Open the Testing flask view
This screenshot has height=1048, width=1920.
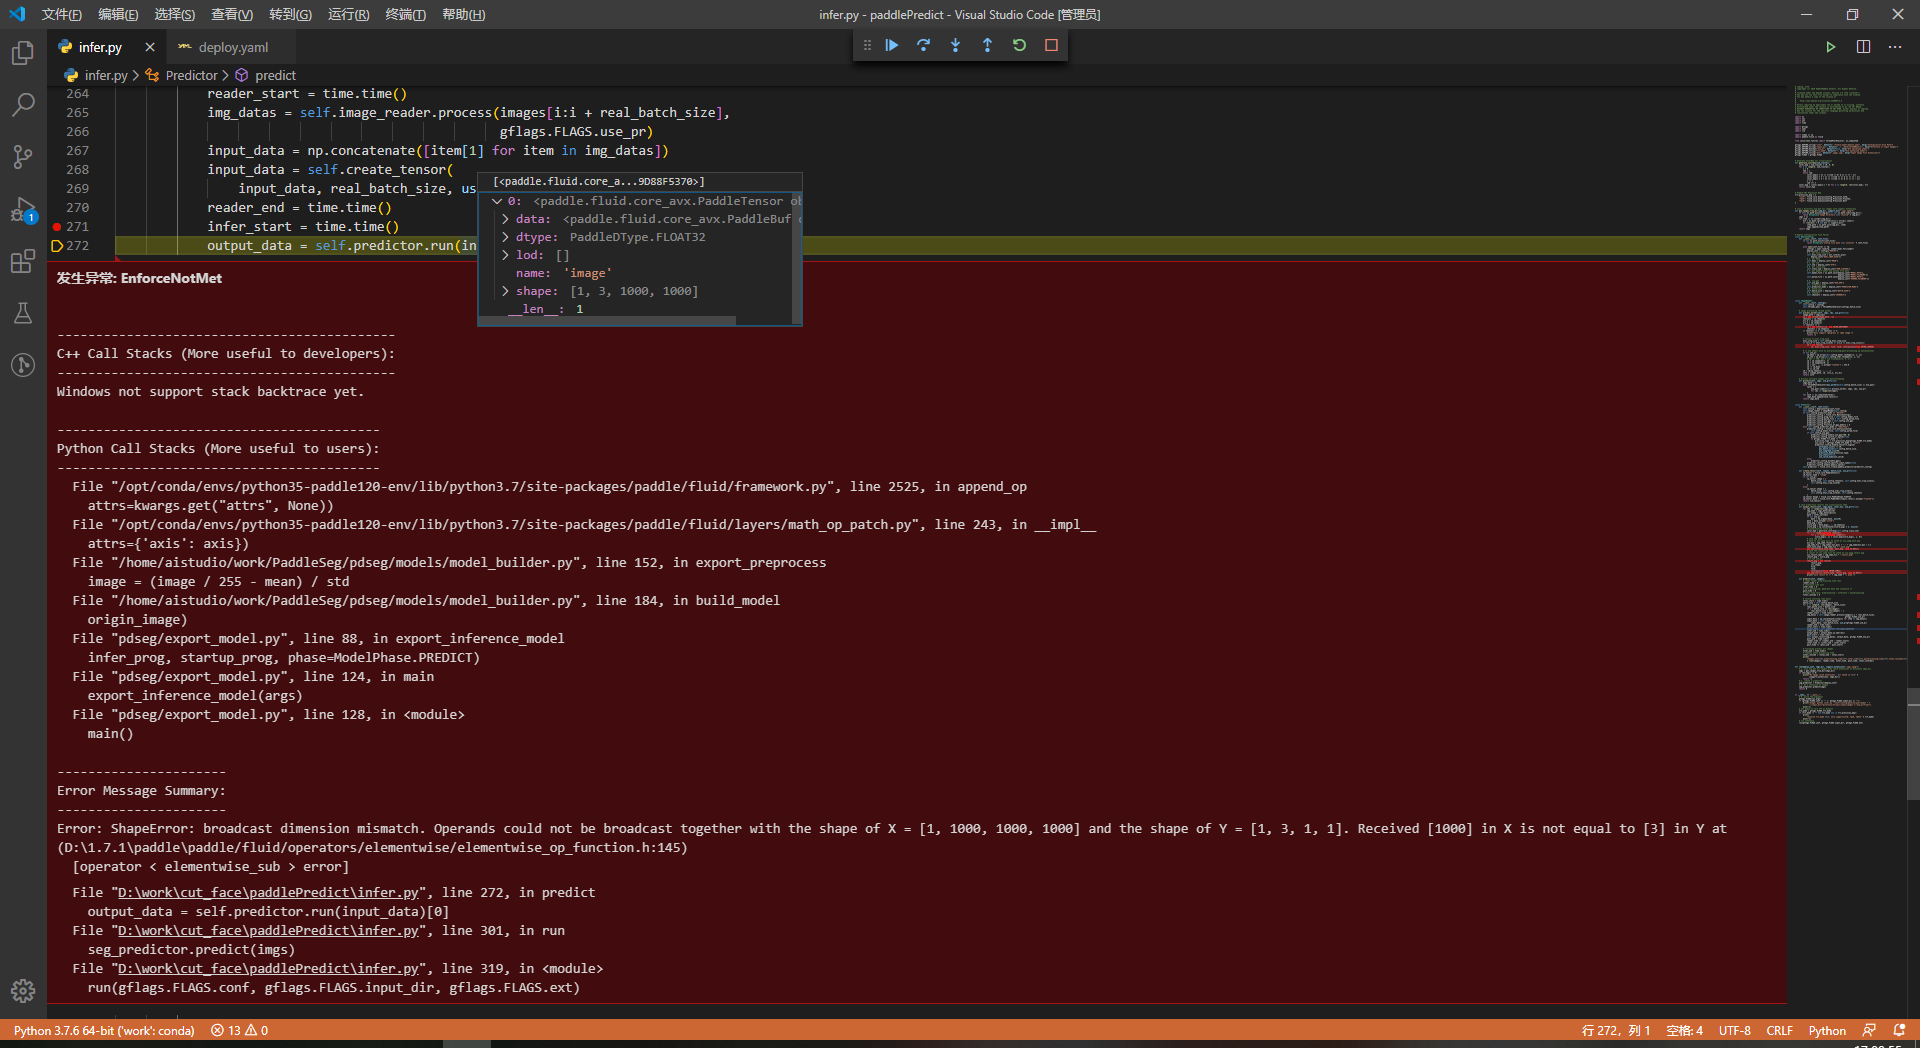23,313
